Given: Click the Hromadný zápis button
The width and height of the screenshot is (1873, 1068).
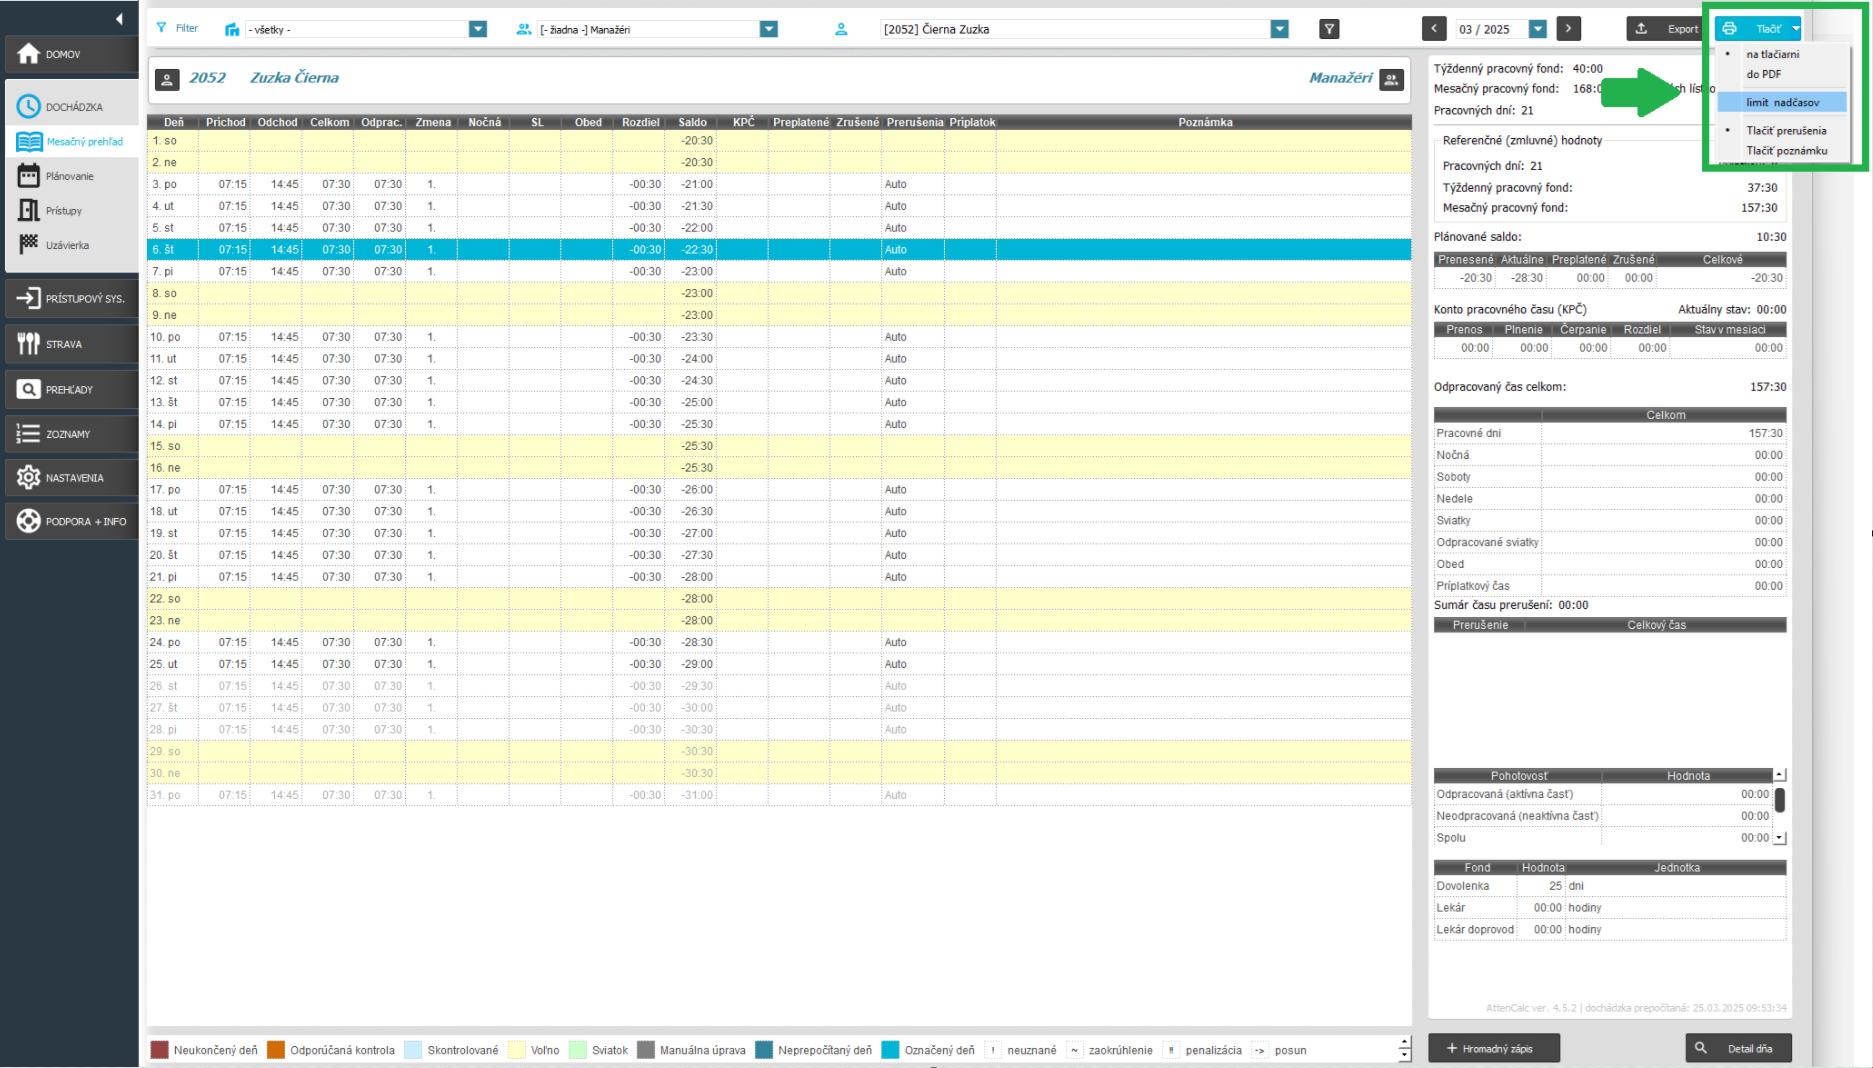Looking at the screenshot, I should [1494, 1048].
